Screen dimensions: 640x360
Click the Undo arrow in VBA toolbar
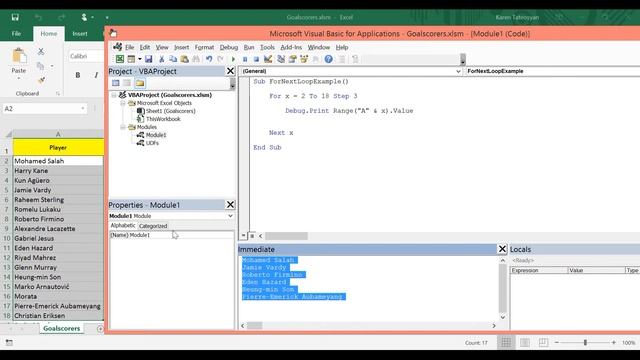click(209, 59)
